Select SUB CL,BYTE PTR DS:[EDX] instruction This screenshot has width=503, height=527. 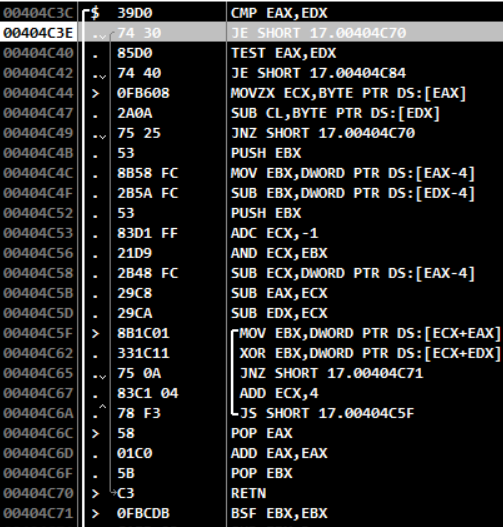(335, 113)
